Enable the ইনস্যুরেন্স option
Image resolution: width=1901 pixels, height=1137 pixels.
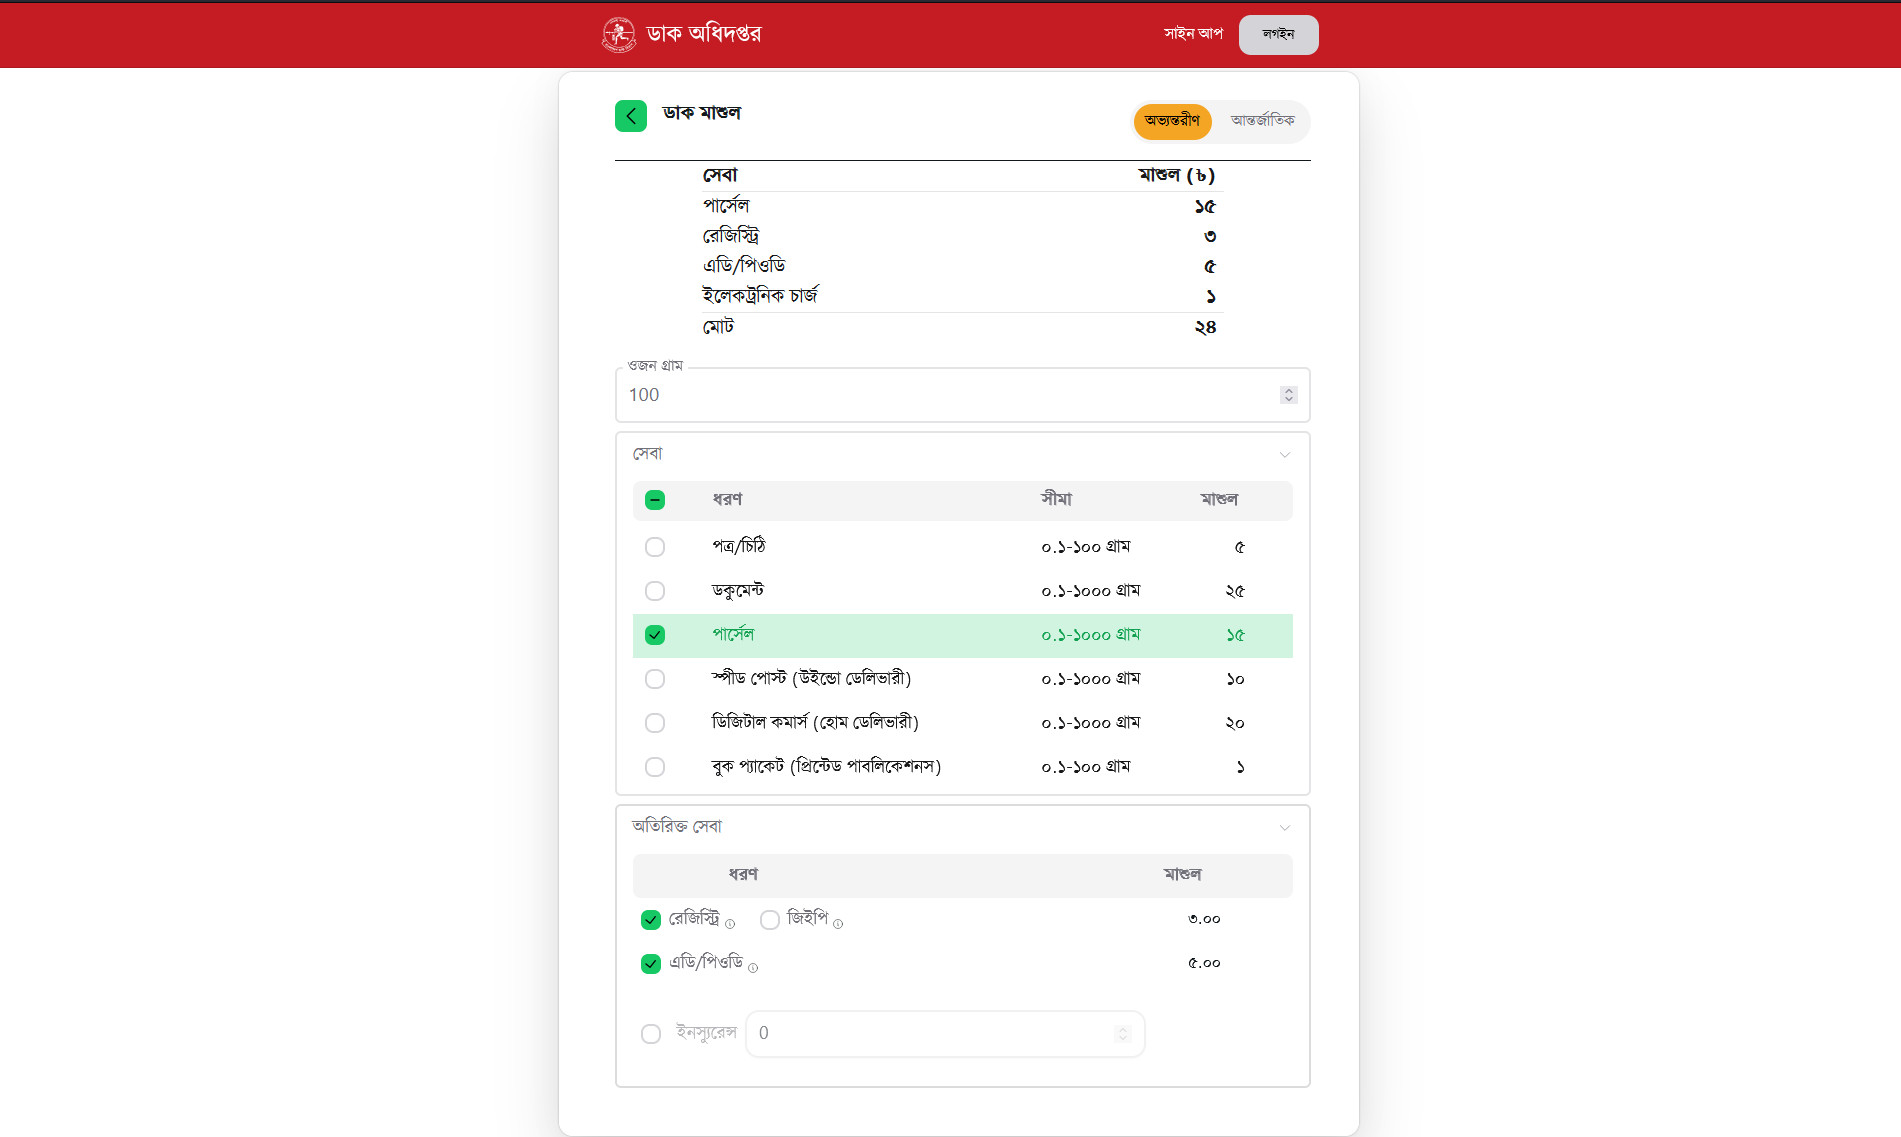[x=651, y=1034]
